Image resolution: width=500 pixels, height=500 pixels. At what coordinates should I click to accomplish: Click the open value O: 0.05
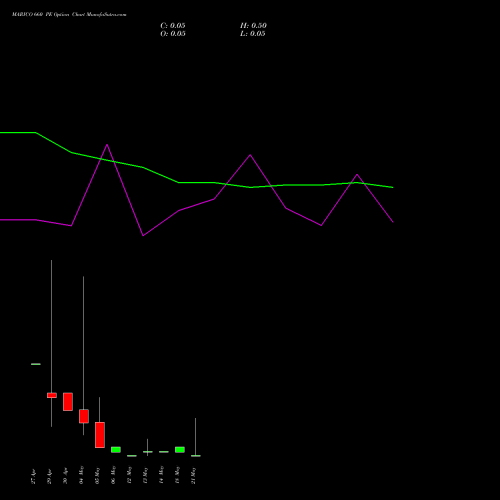(x=173, y=34)
